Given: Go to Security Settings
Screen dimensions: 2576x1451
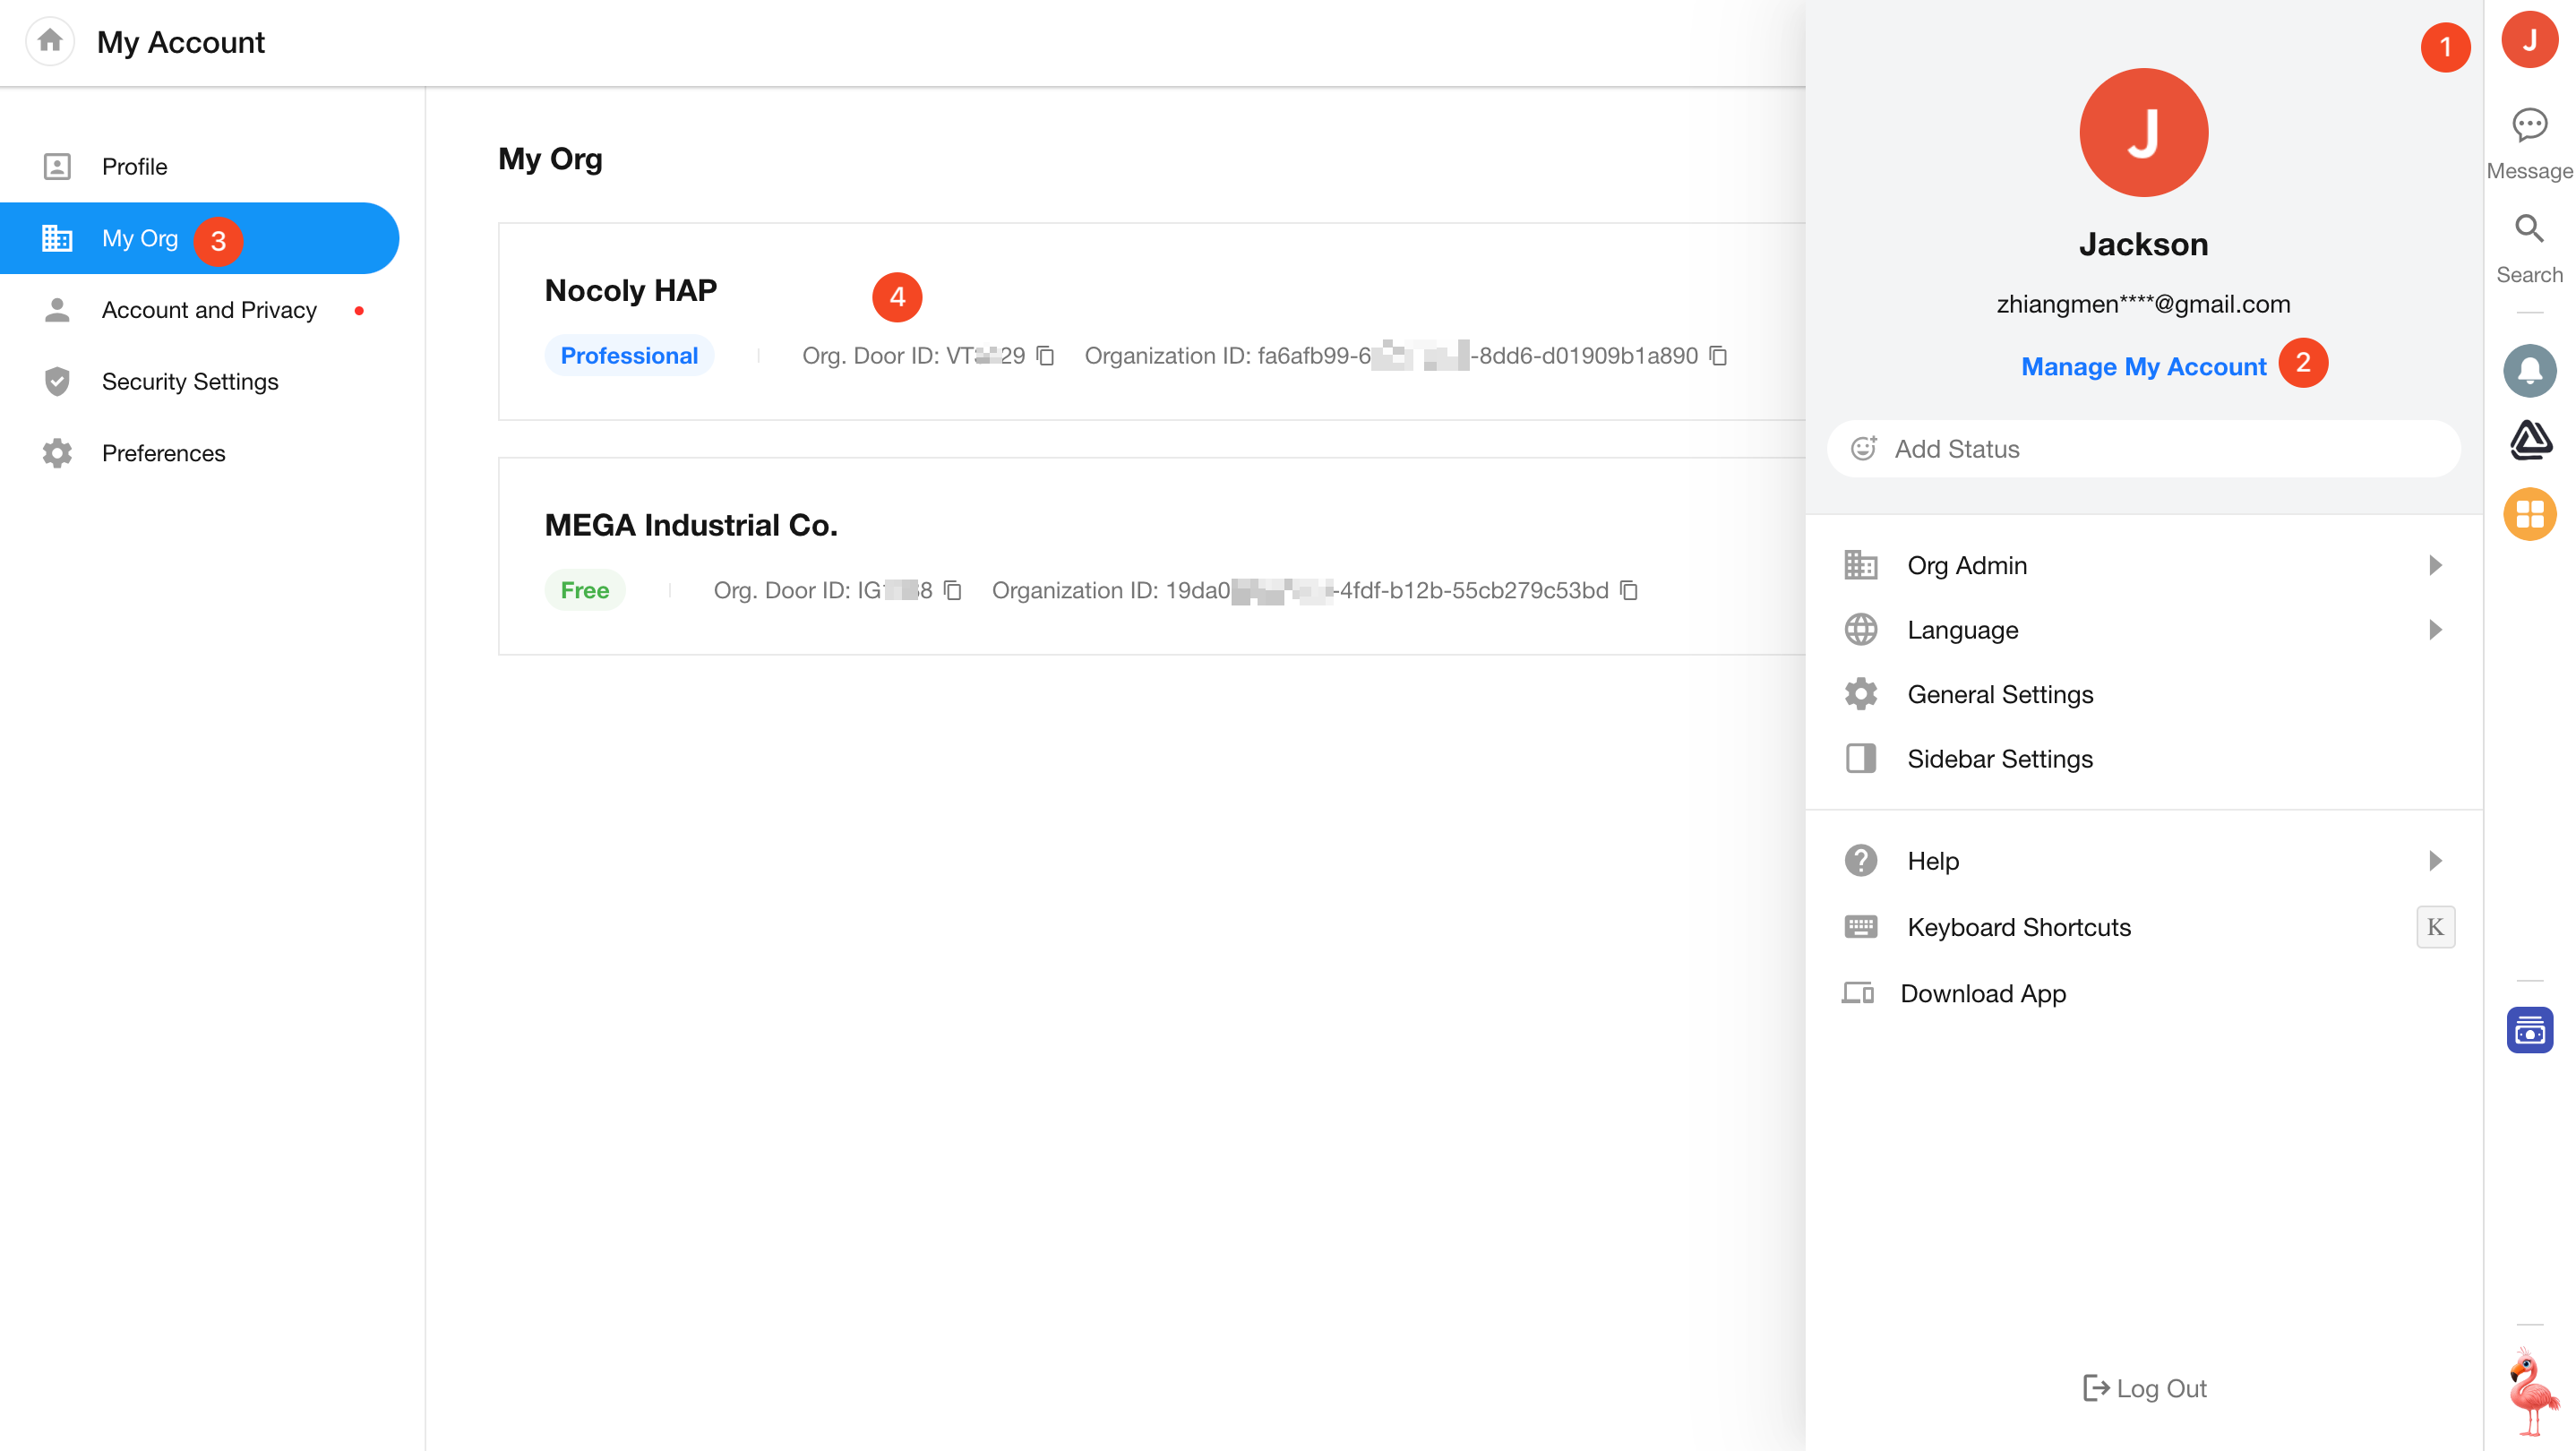Looking at the screenshot, I should [190, 381].
